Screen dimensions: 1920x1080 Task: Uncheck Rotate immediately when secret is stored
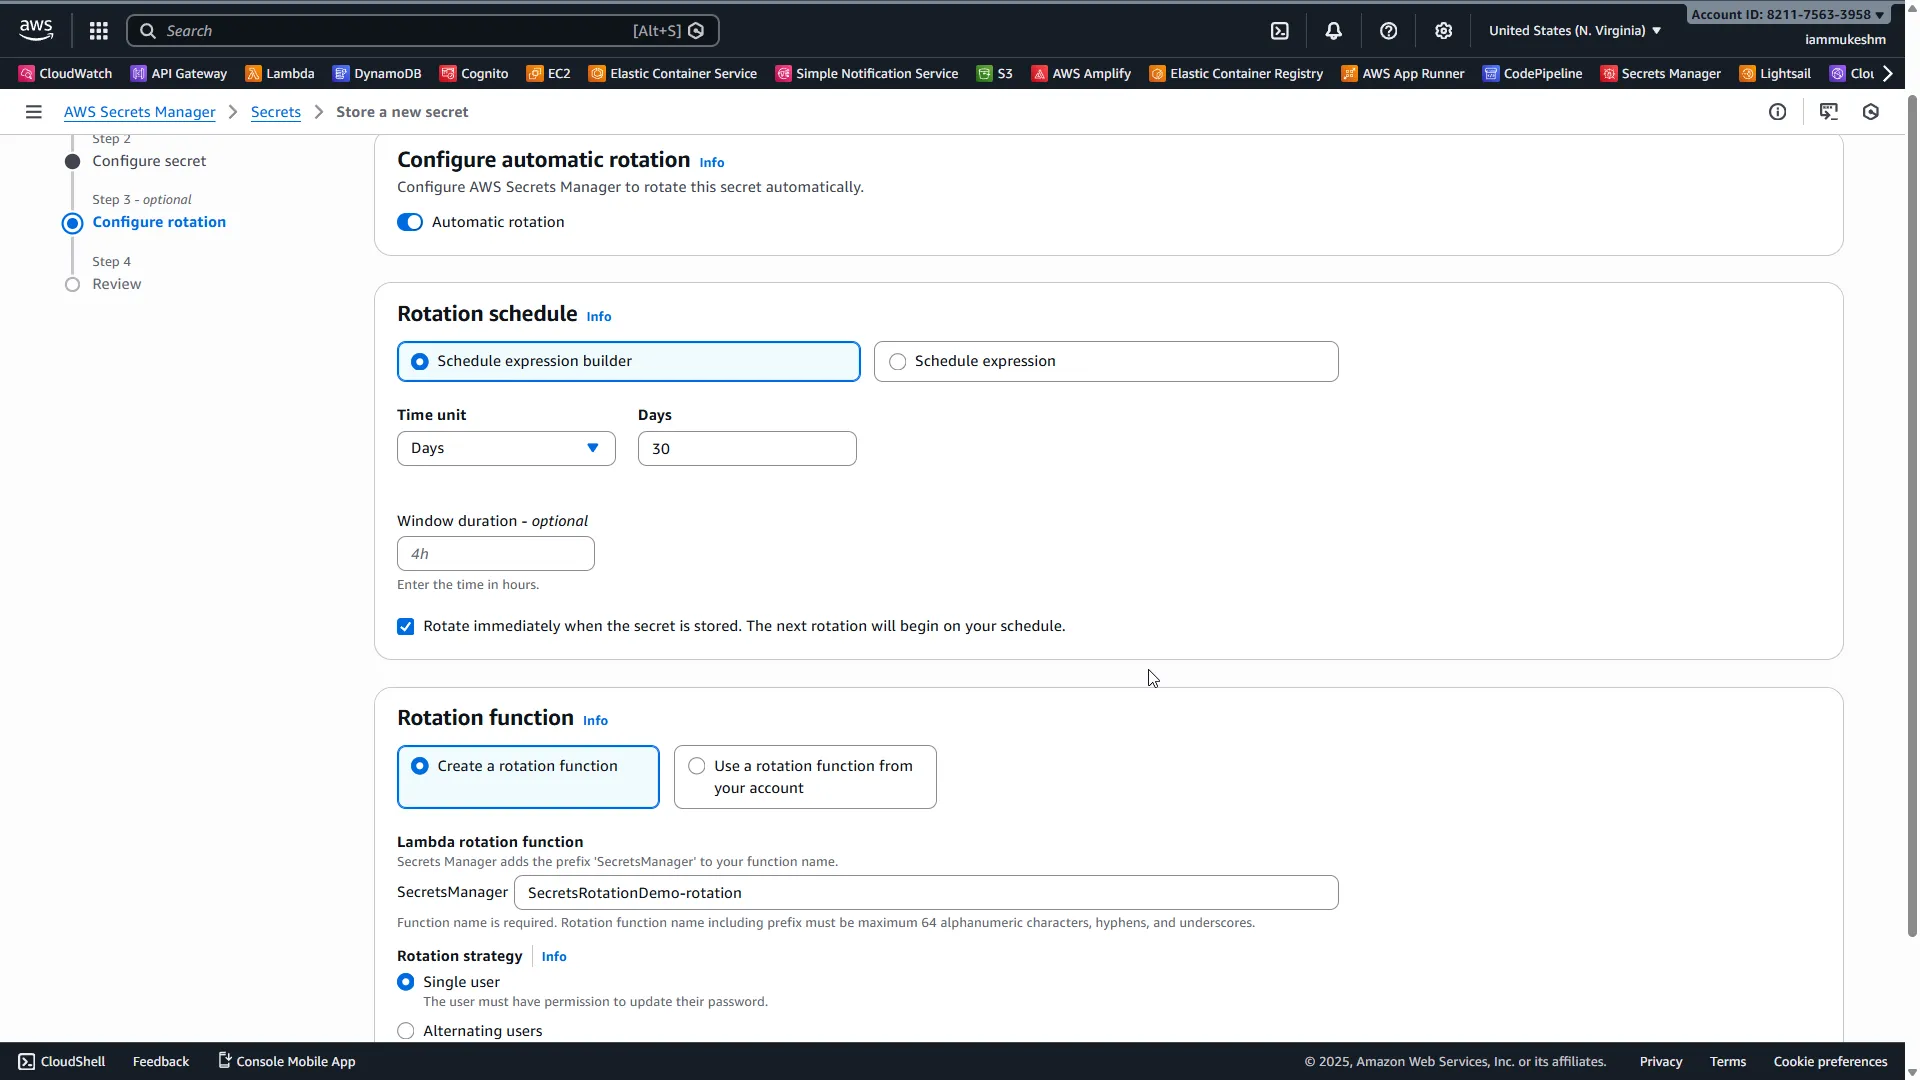click(405, 626)
